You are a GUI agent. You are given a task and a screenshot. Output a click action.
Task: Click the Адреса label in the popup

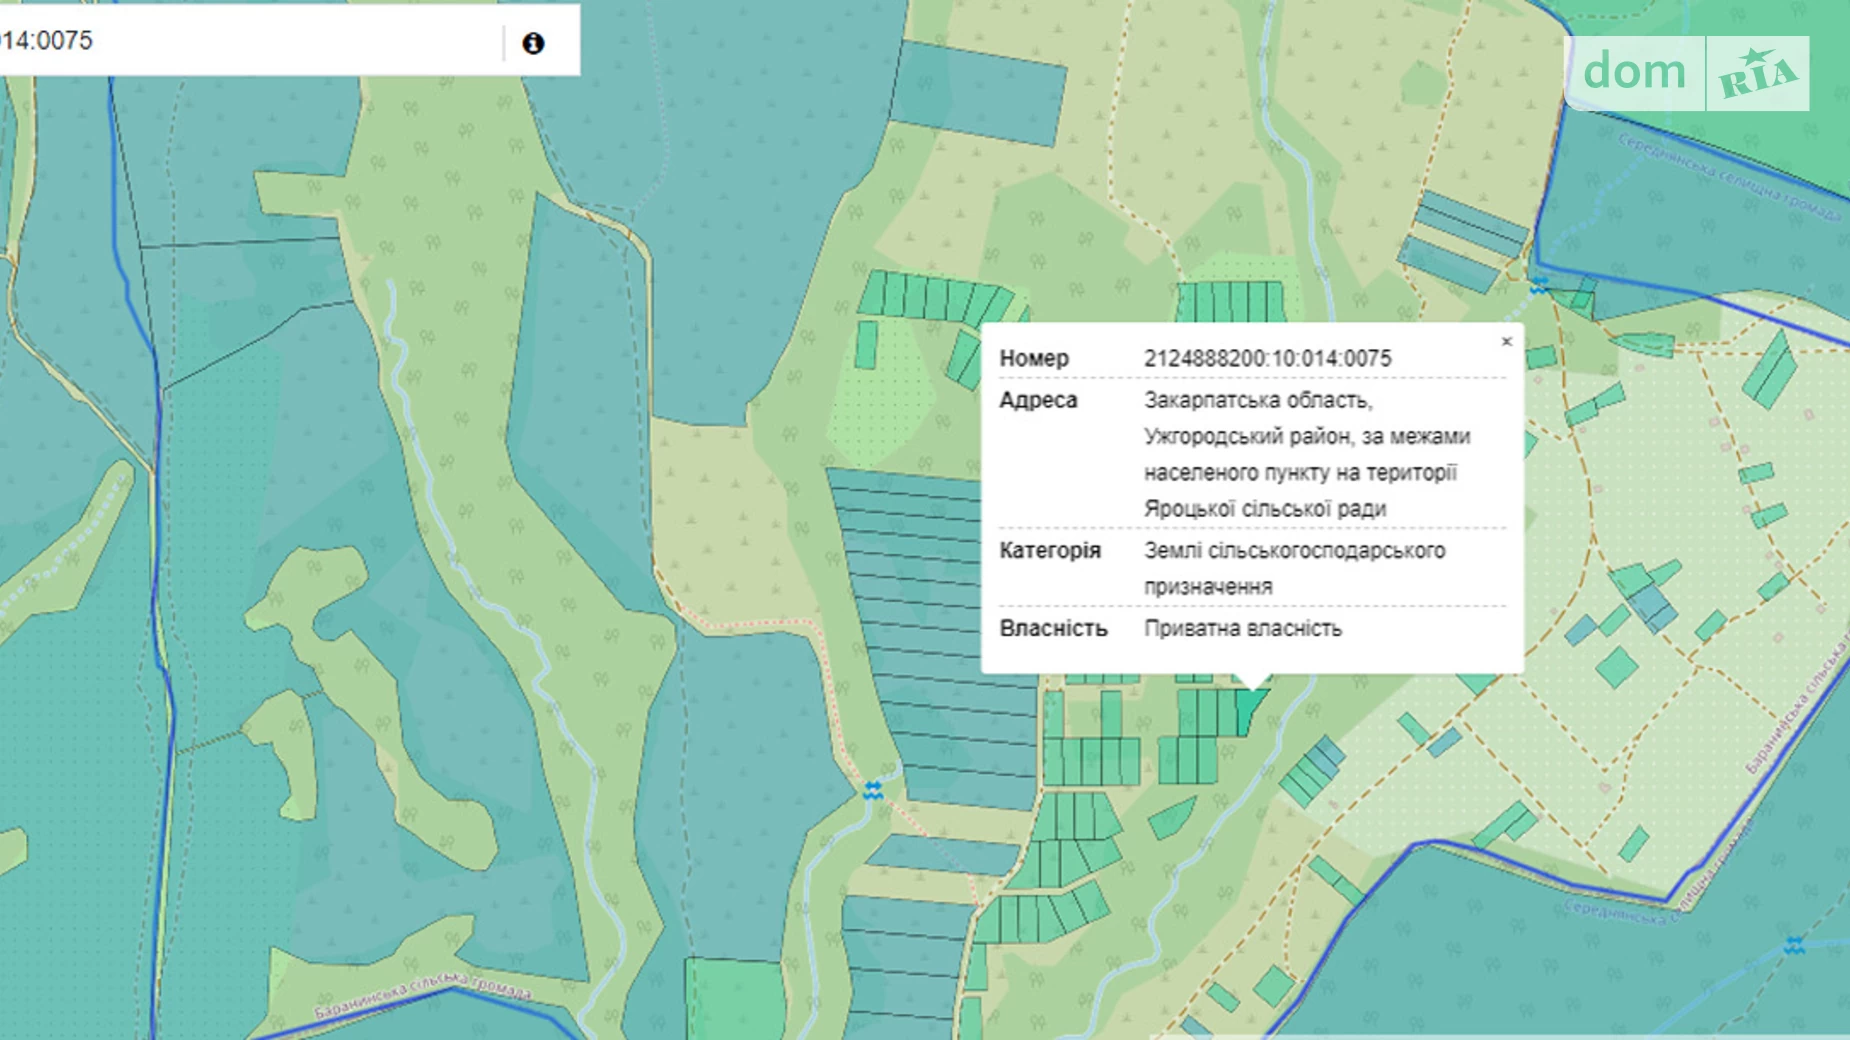[x=1038, y=400]
